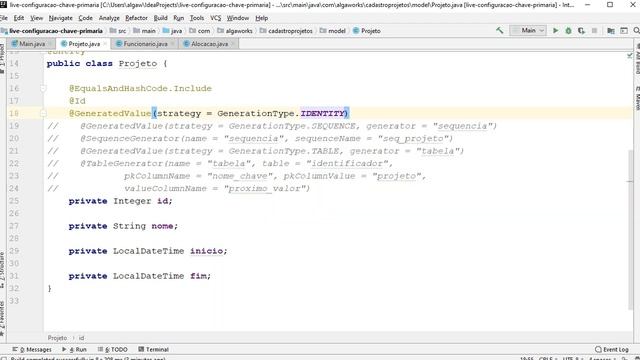This screenshot has height=360, width=640.
Task: Click the Stop process square icon
Action: [594, 31]
